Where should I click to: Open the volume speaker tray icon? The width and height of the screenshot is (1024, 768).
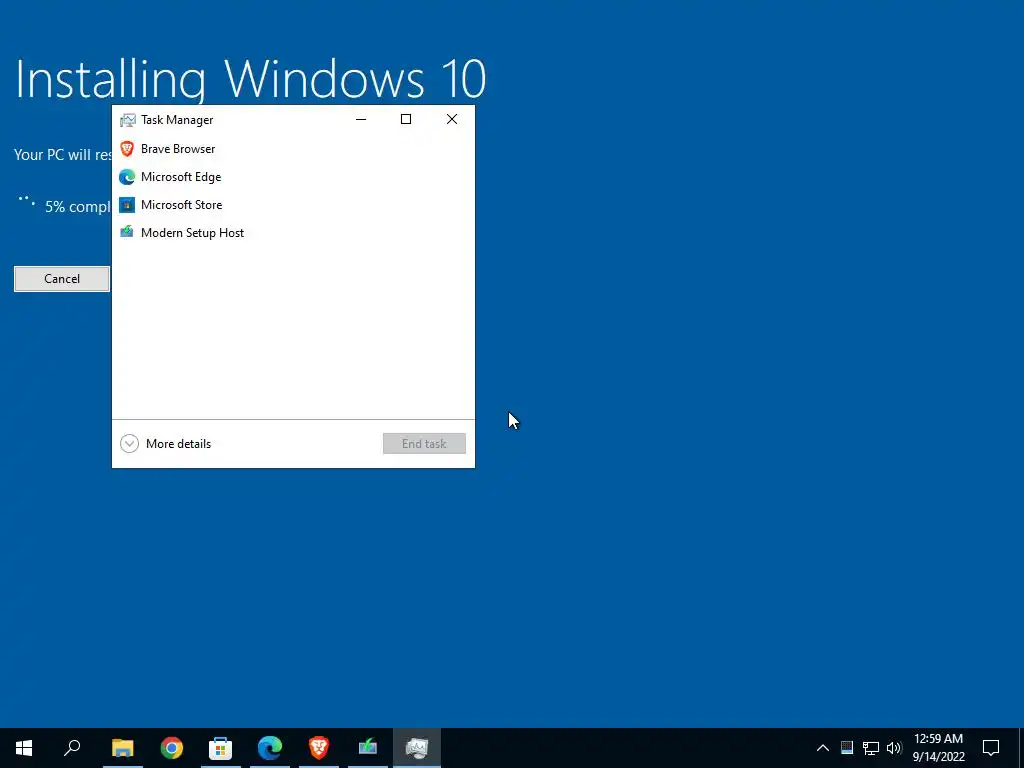[x=894, y=748]
